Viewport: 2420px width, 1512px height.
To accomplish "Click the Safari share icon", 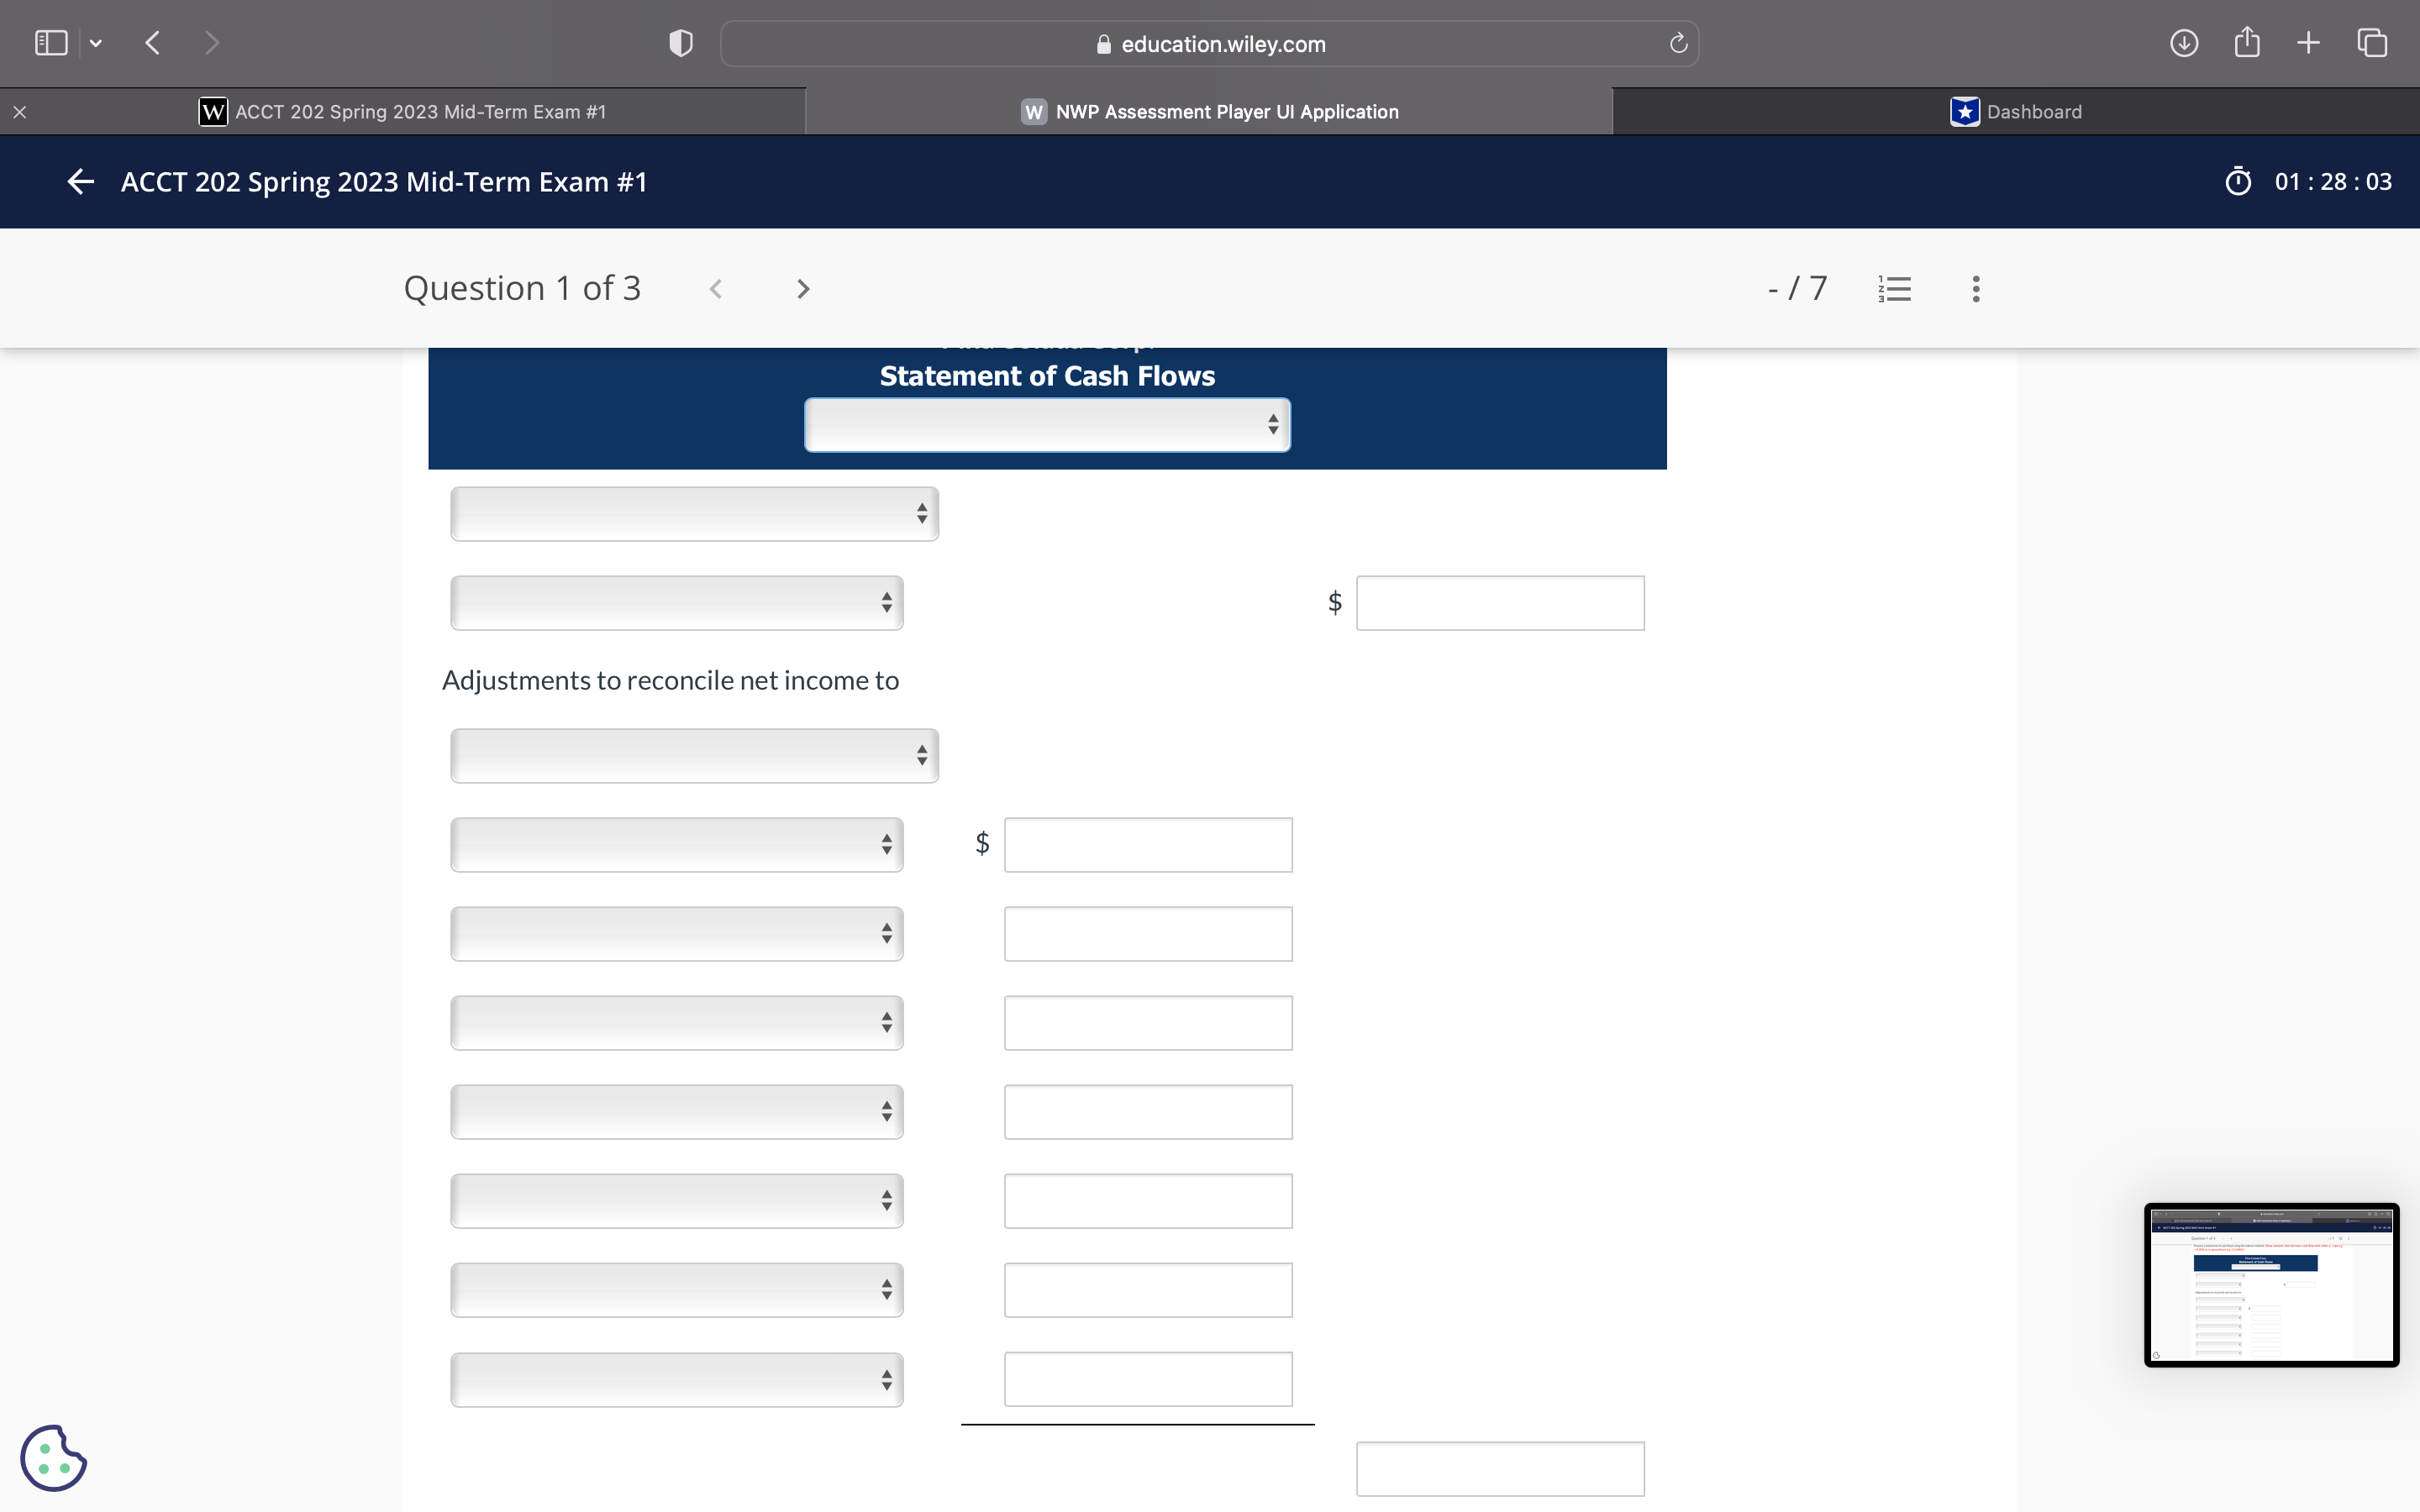I will tap(2246, 42).
